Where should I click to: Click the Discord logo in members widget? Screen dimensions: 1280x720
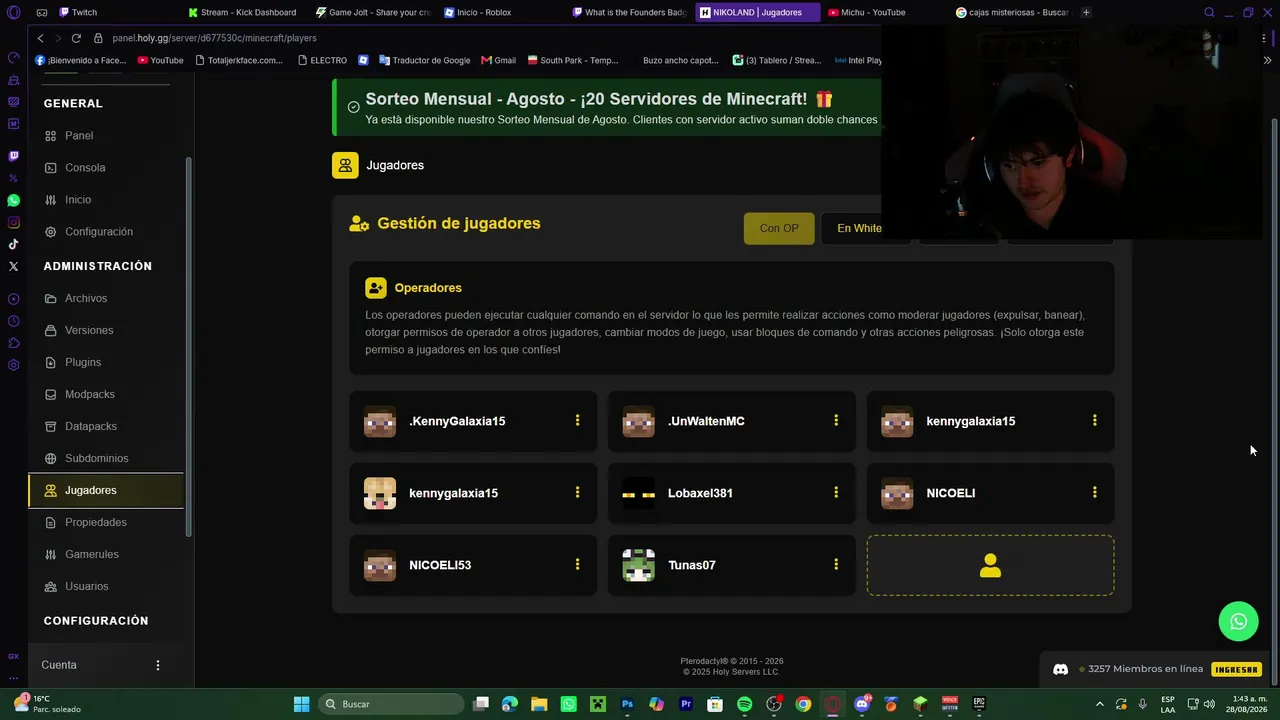(x=1061, y=669)
